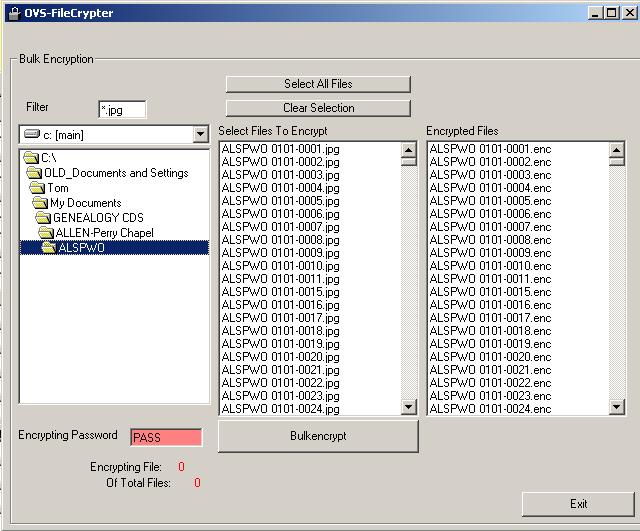Click encrypted file ALSPWO 0101-0006.enc
The height and width of the screenshot is (531, 640).
tap(490, 213)
